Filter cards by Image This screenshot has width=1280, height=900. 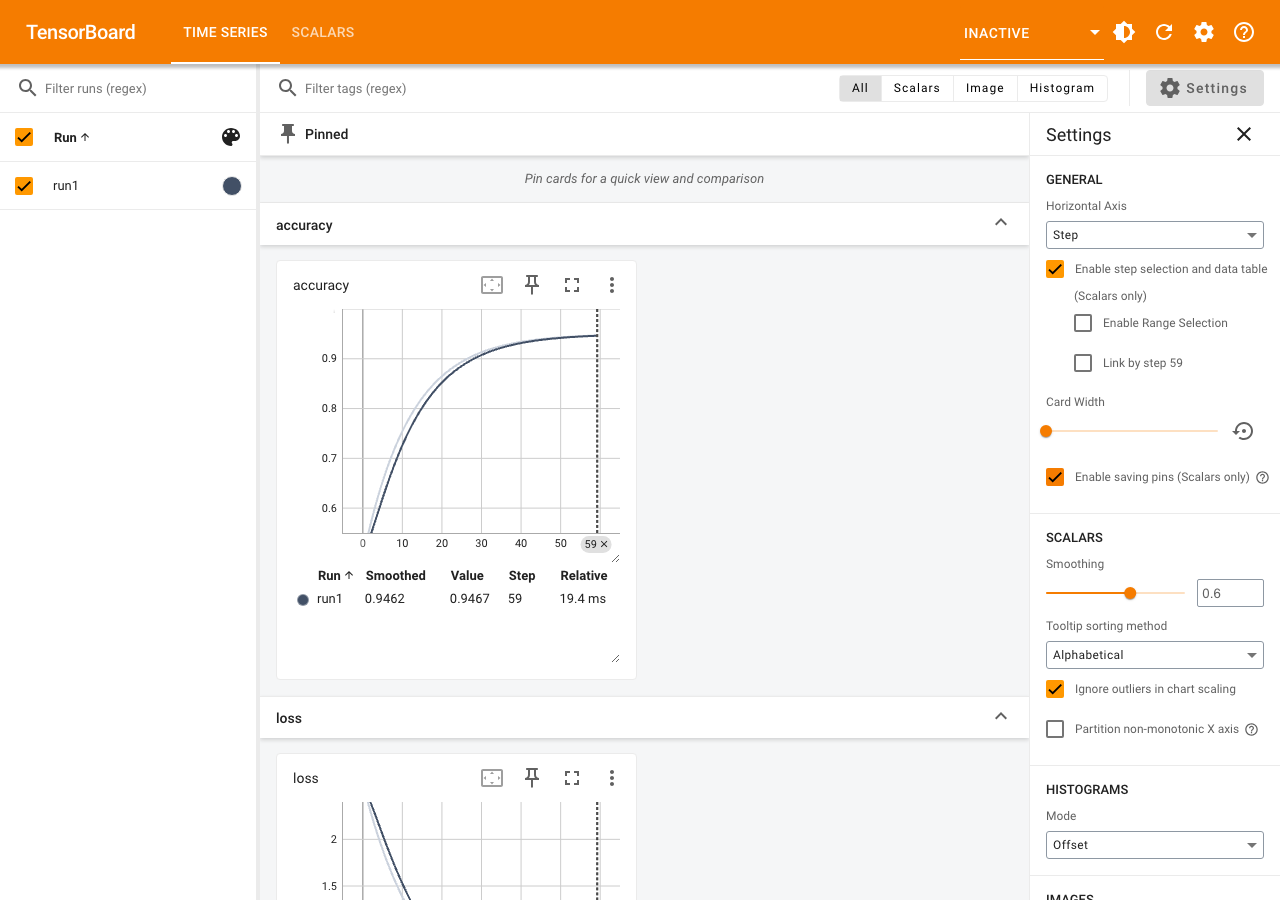pos(985,88)
